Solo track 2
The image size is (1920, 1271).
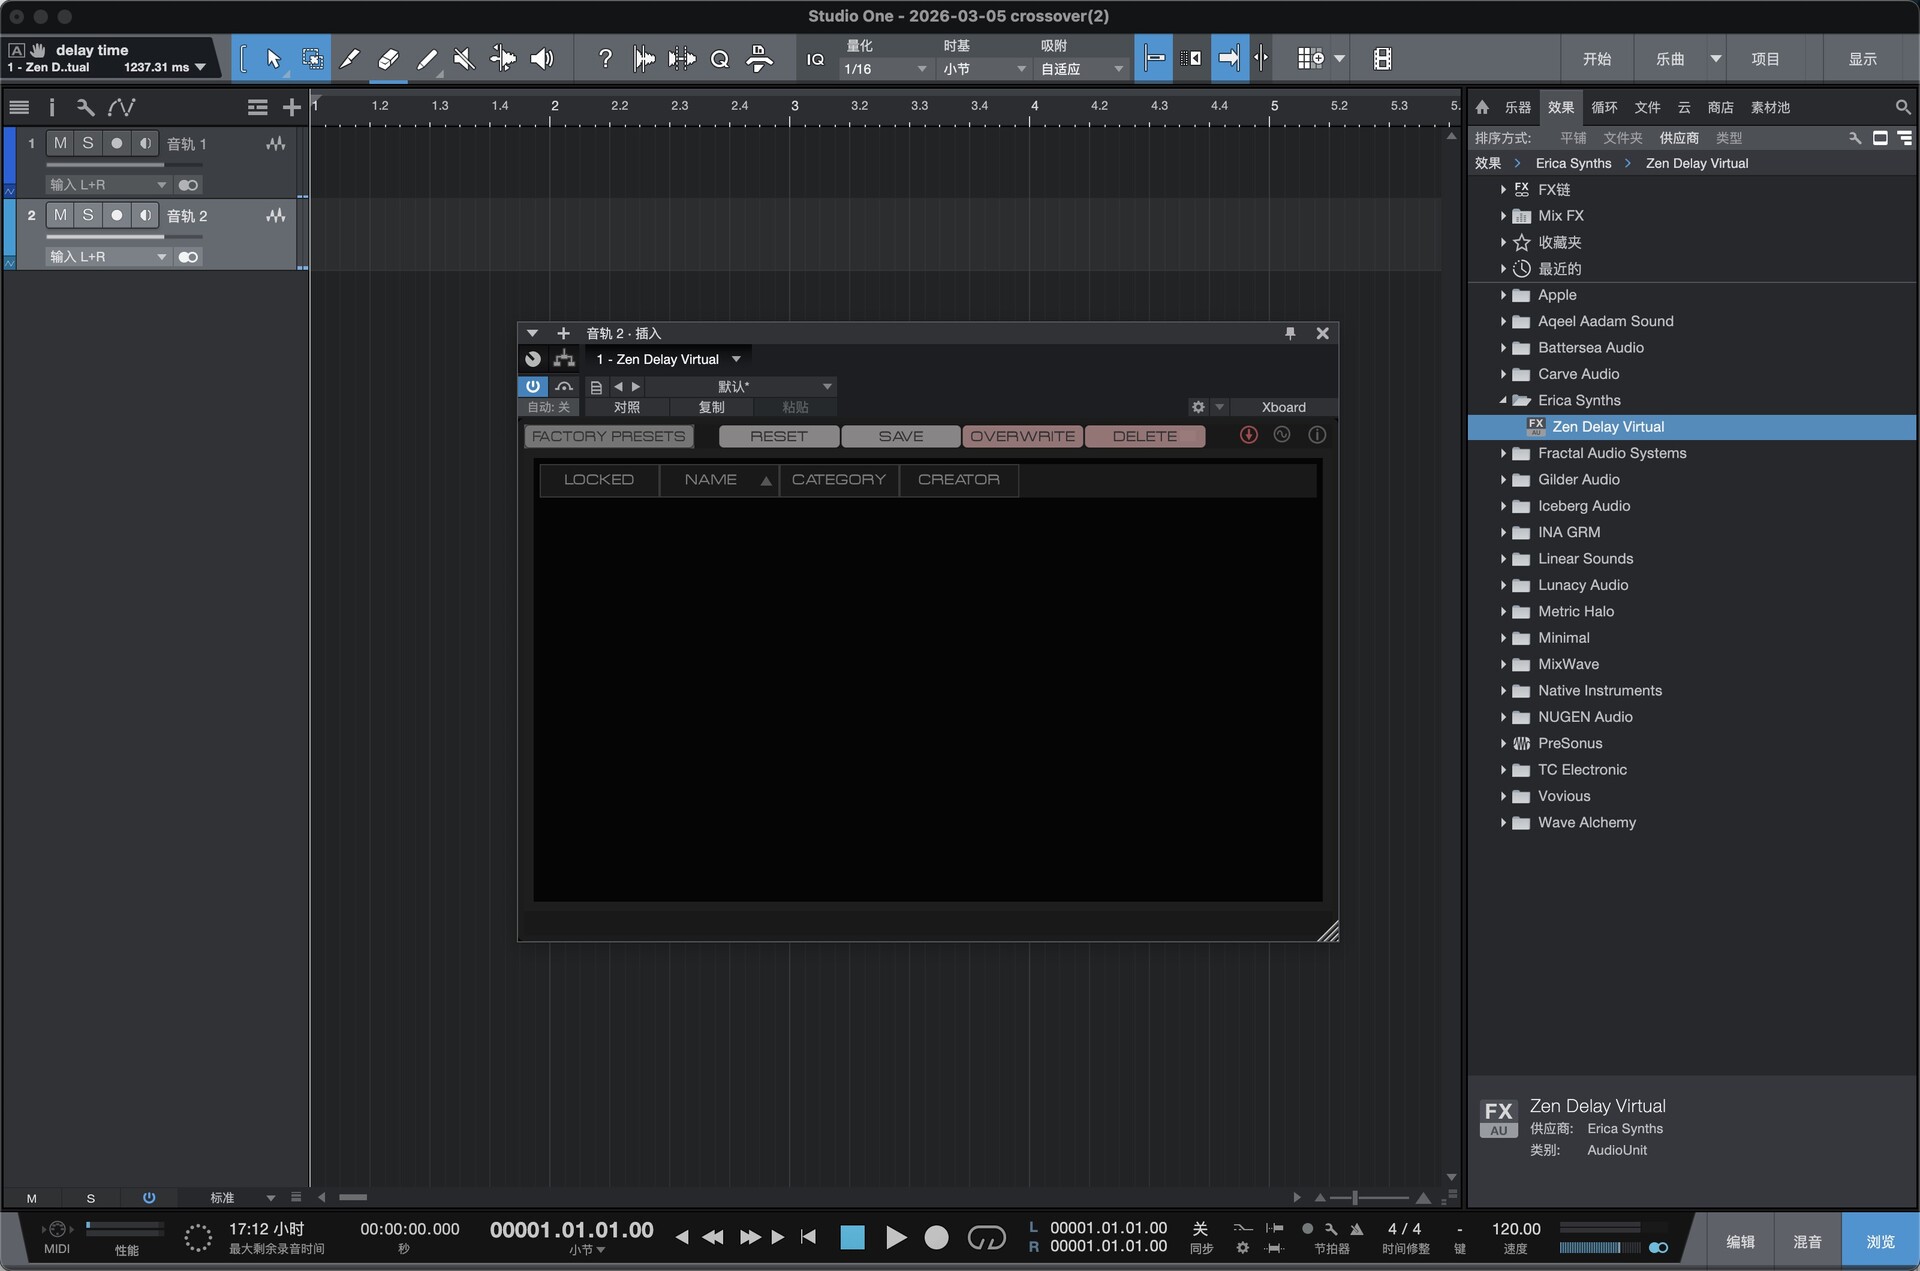click(x=88, y=215)
